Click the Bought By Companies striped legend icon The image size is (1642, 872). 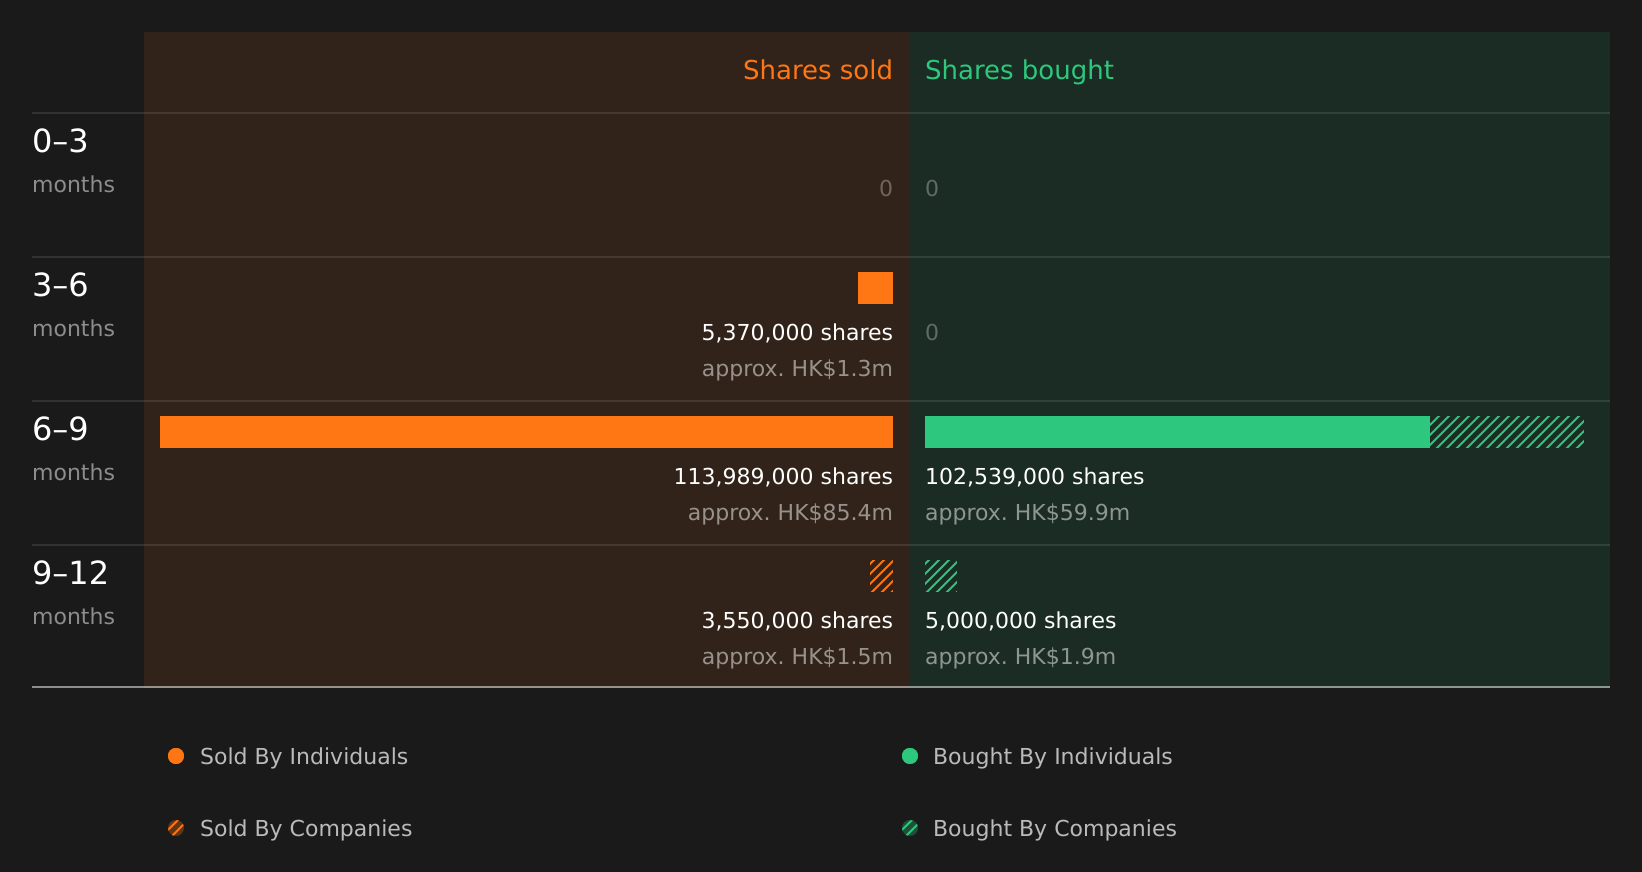click(x=910, y=828)
